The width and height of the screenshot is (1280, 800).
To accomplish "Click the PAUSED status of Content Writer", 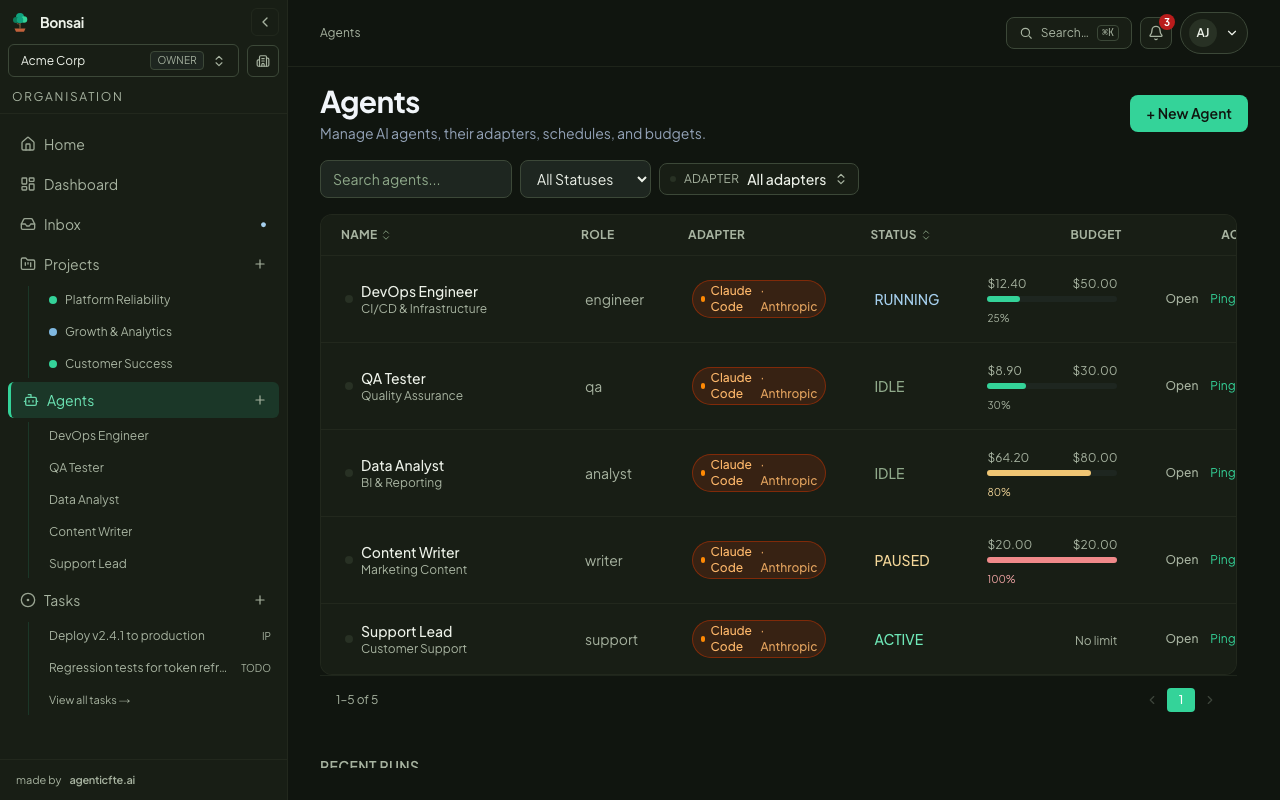I will click(x=902, y=561).
